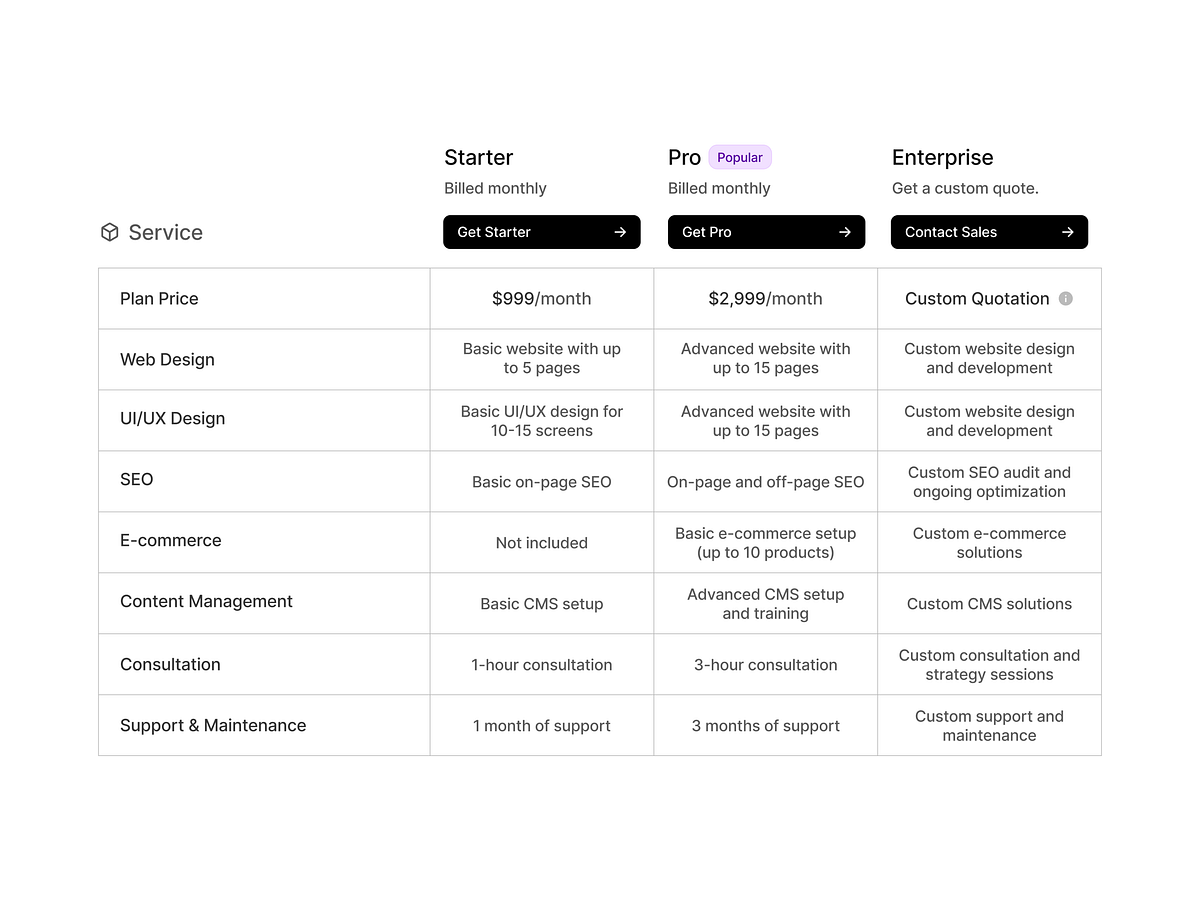Select the Starter plan heading

tap(479, 157)
